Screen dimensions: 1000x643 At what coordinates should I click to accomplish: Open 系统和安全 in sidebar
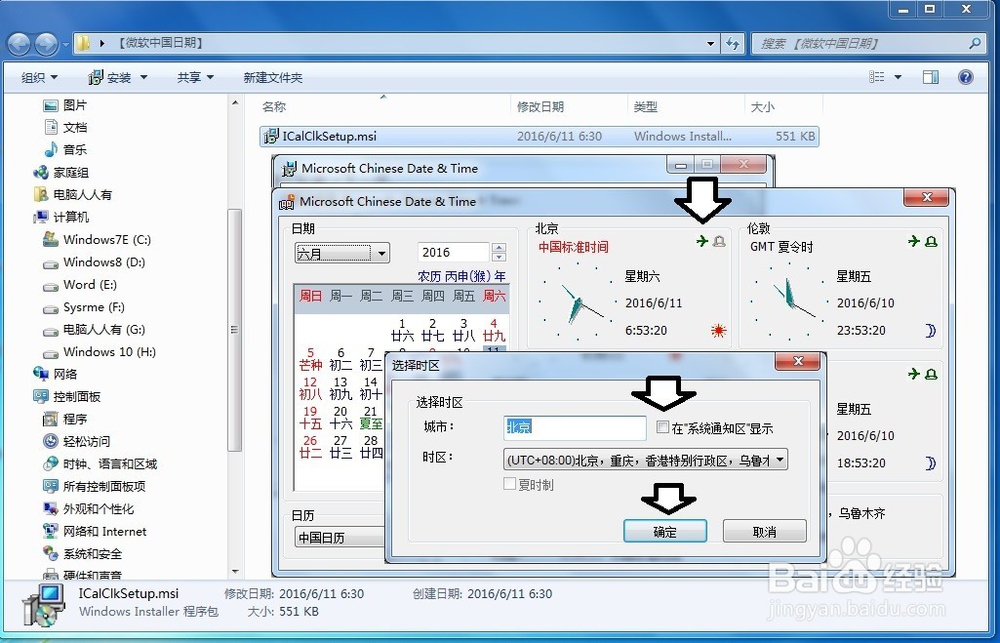click(82, 554)
